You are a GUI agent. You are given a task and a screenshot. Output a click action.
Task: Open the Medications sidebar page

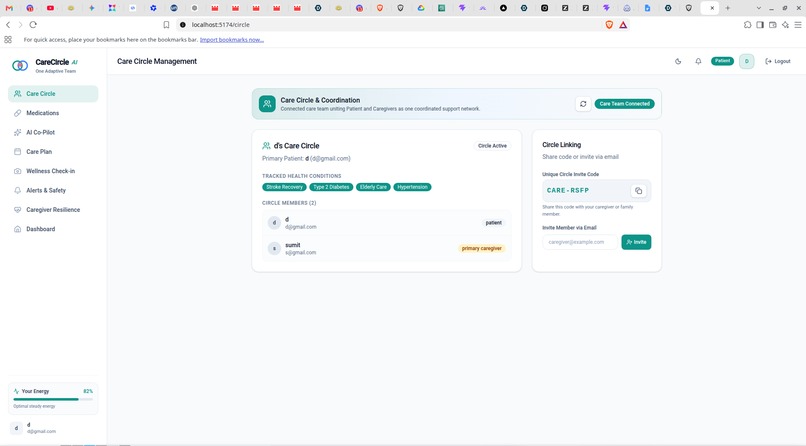tap(53, 113)
